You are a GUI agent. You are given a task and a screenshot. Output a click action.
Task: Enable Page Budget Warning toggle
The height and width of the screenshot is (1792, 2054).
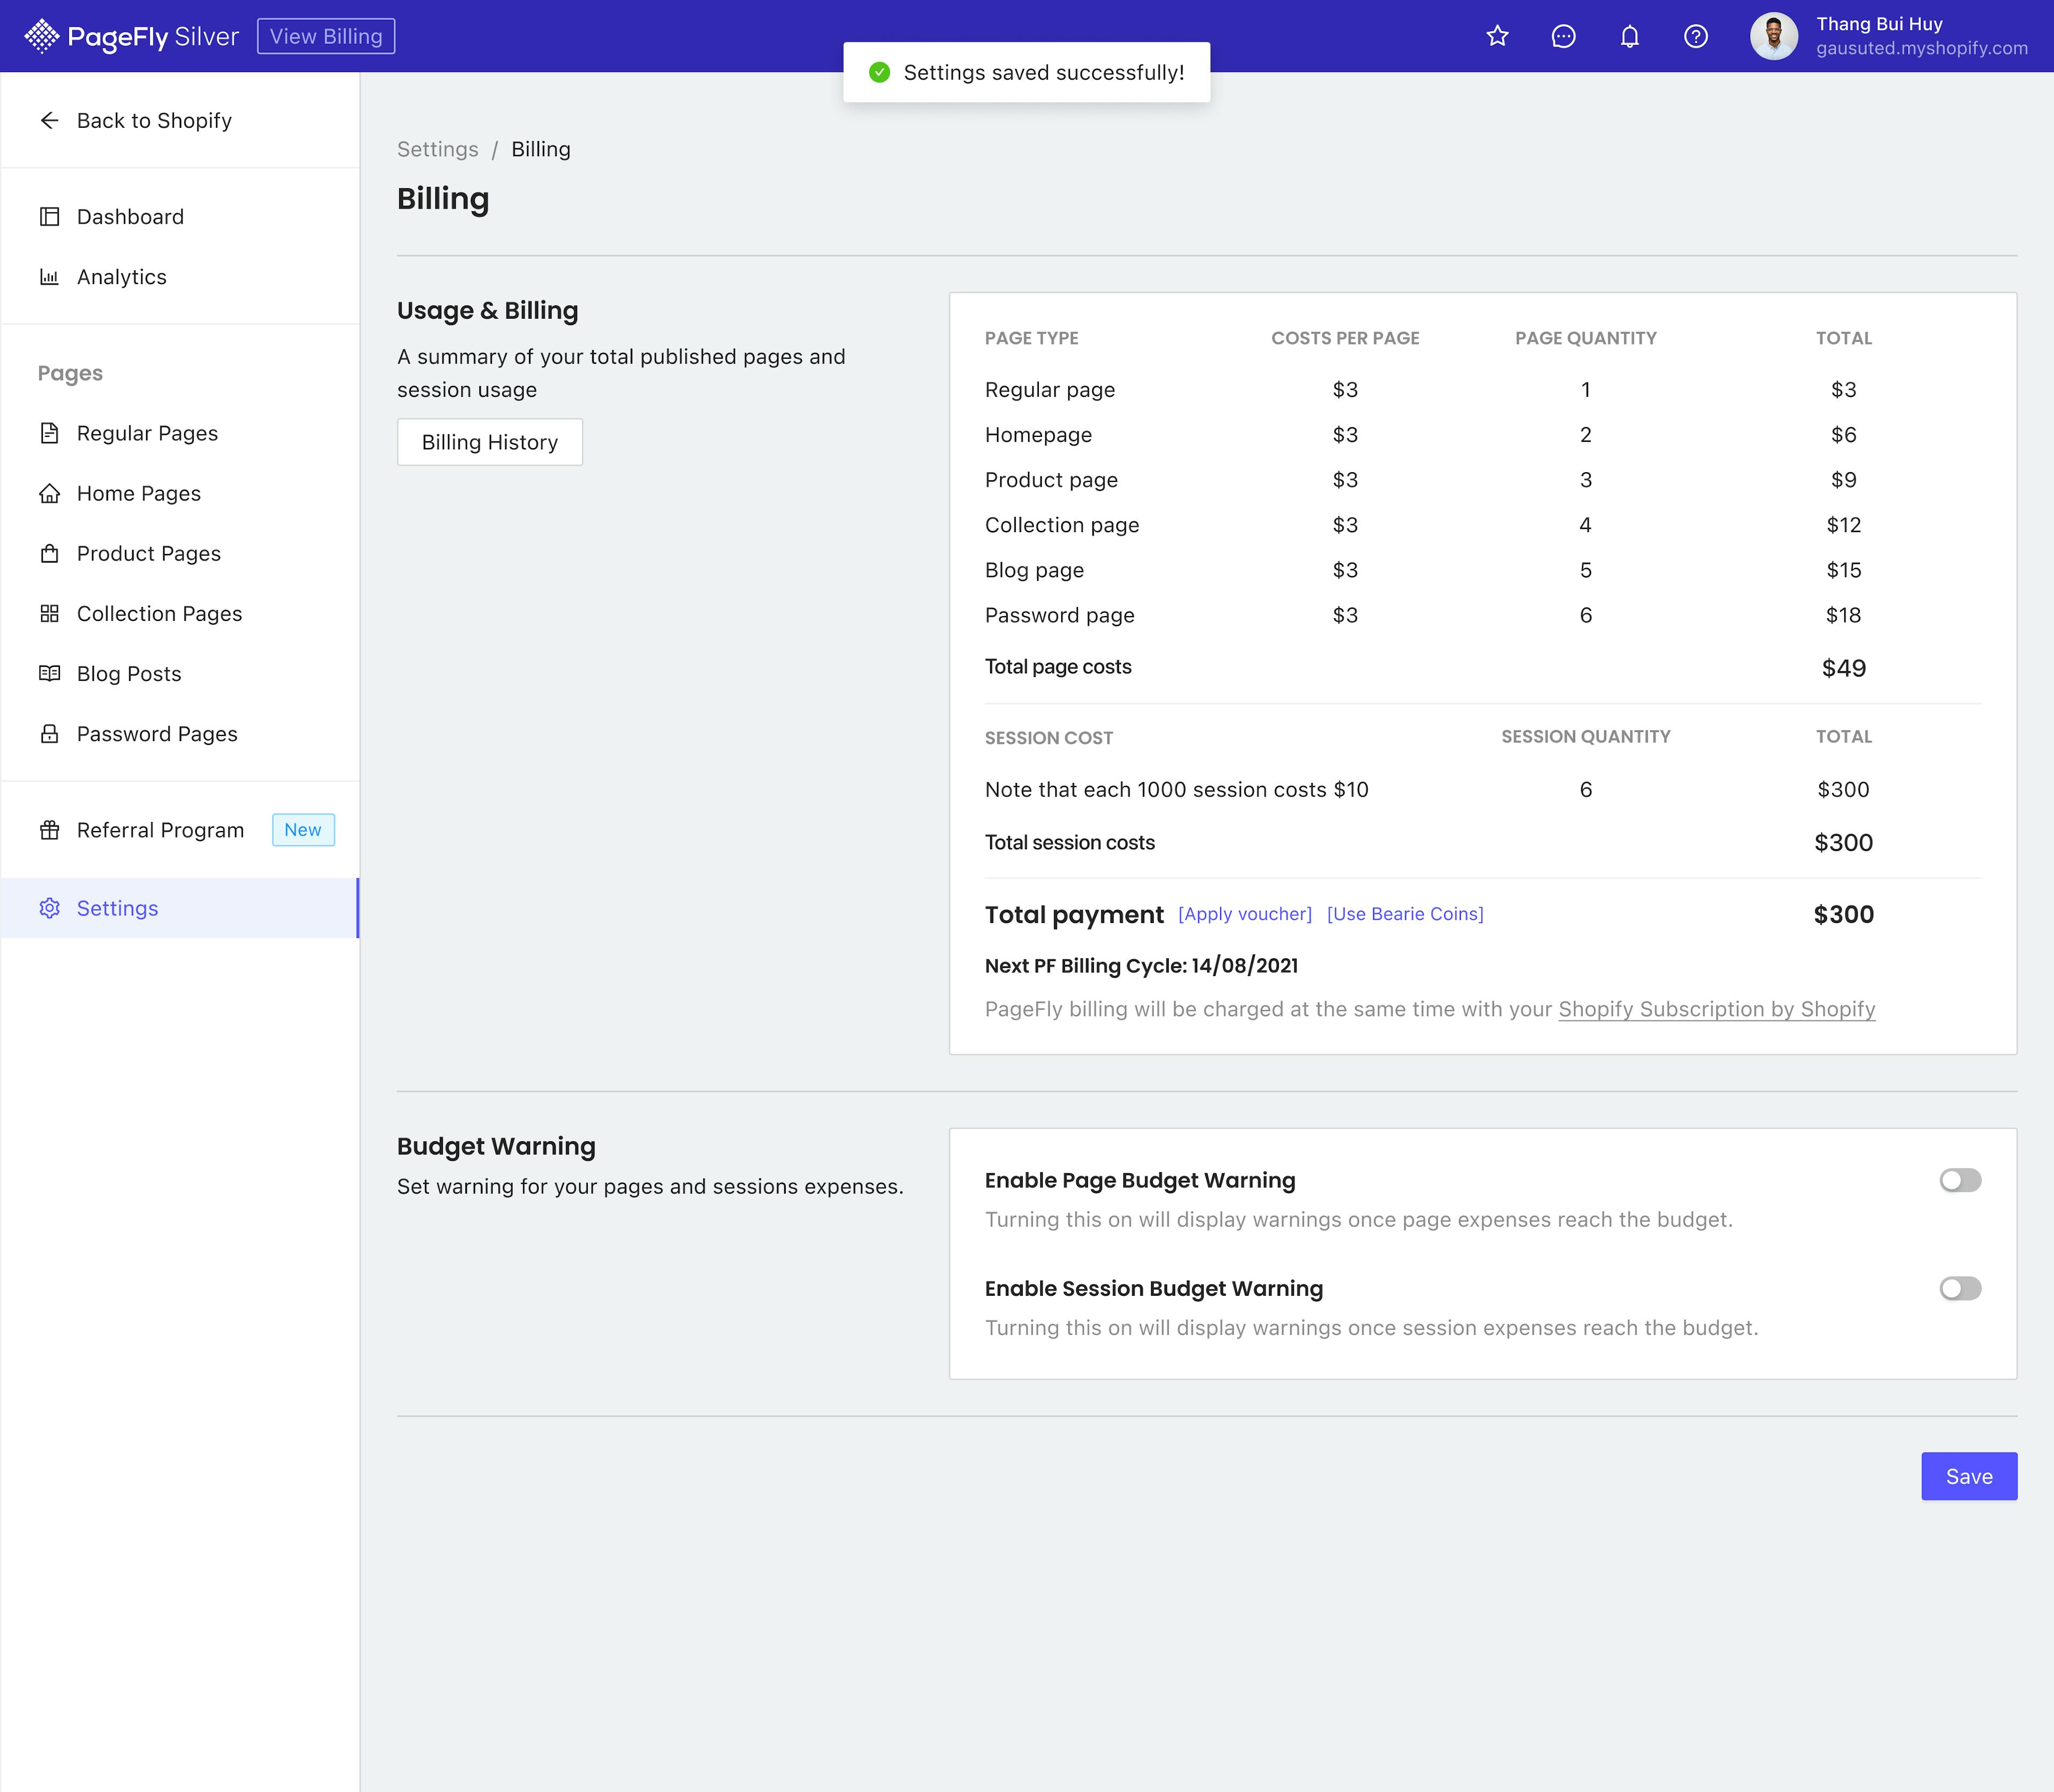[x=1959, y=1180]
